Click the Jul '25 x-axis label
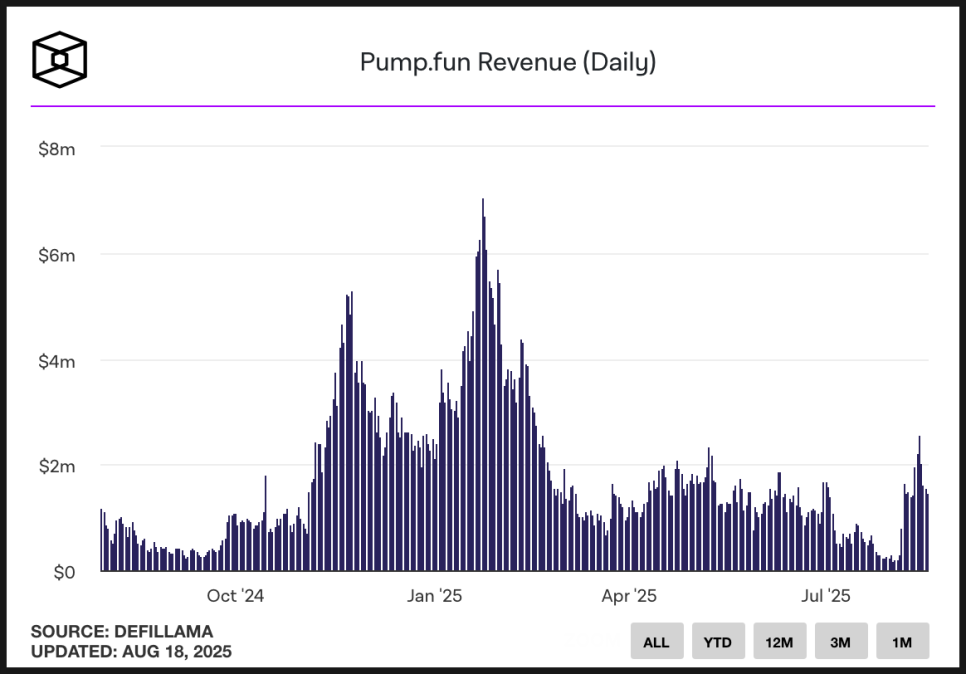 coord(826,596)
